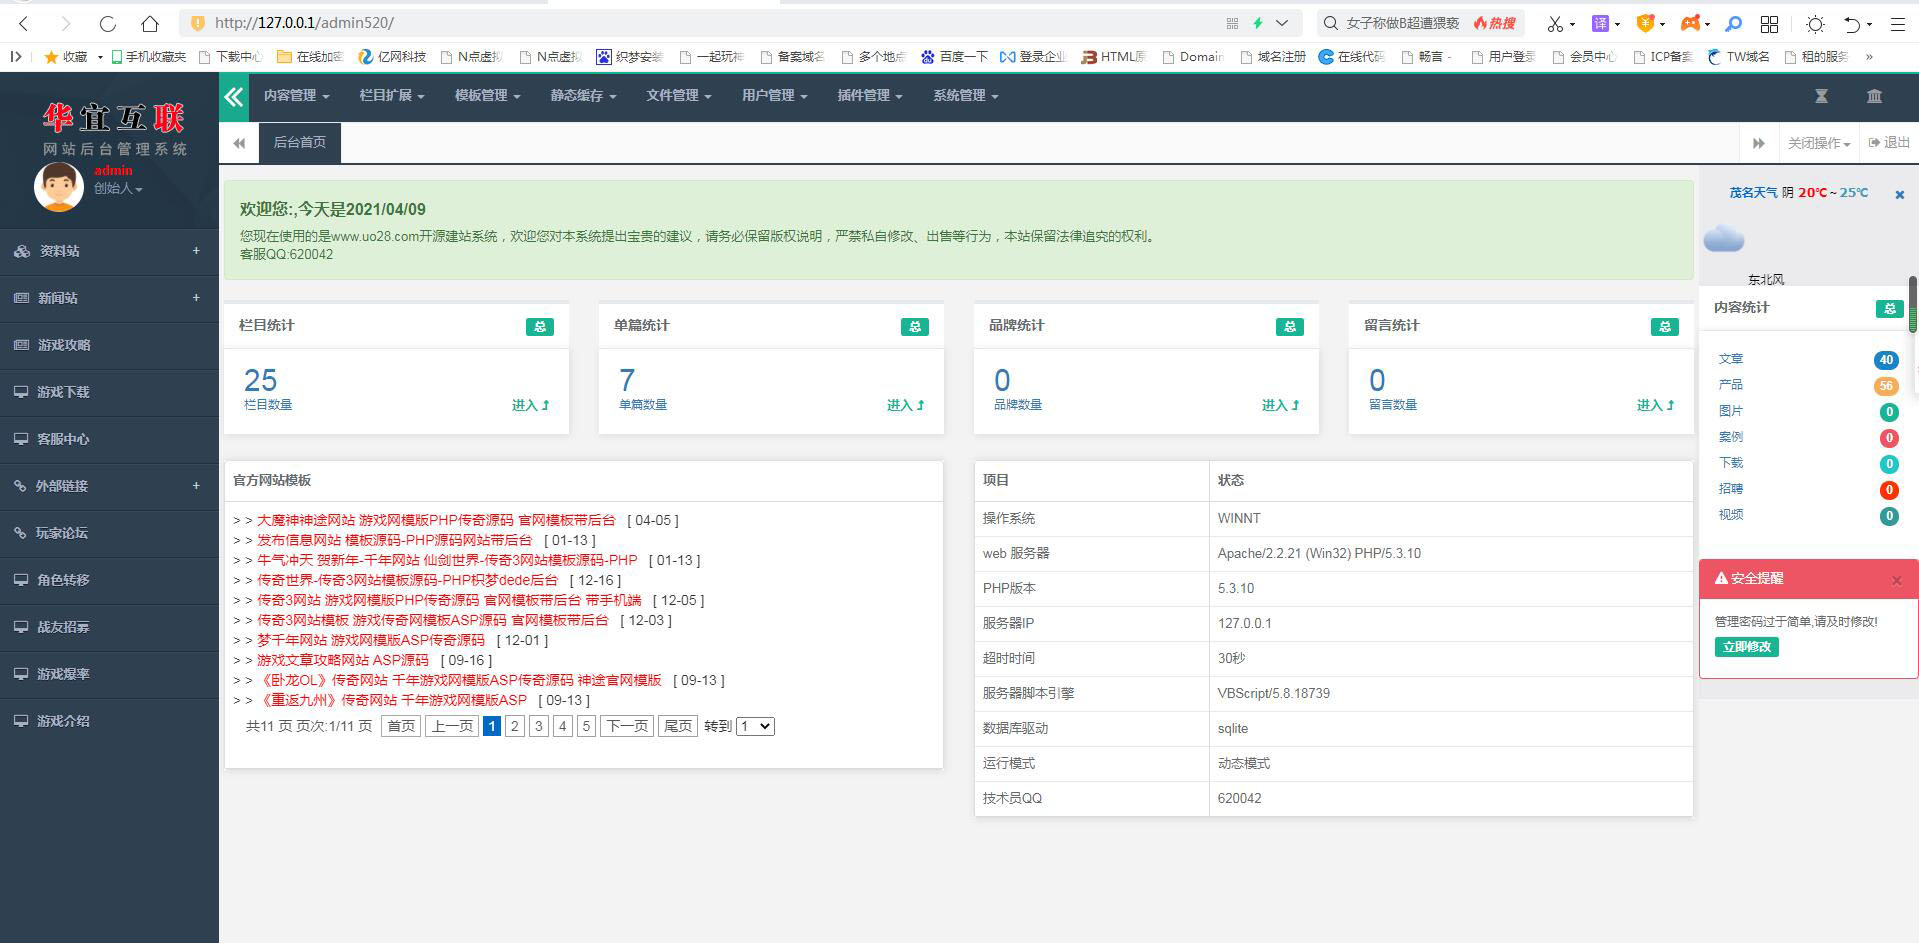Click 进入 under 栏目数量
Viewport: 1919px width, 943px height.
coord(530,405)
